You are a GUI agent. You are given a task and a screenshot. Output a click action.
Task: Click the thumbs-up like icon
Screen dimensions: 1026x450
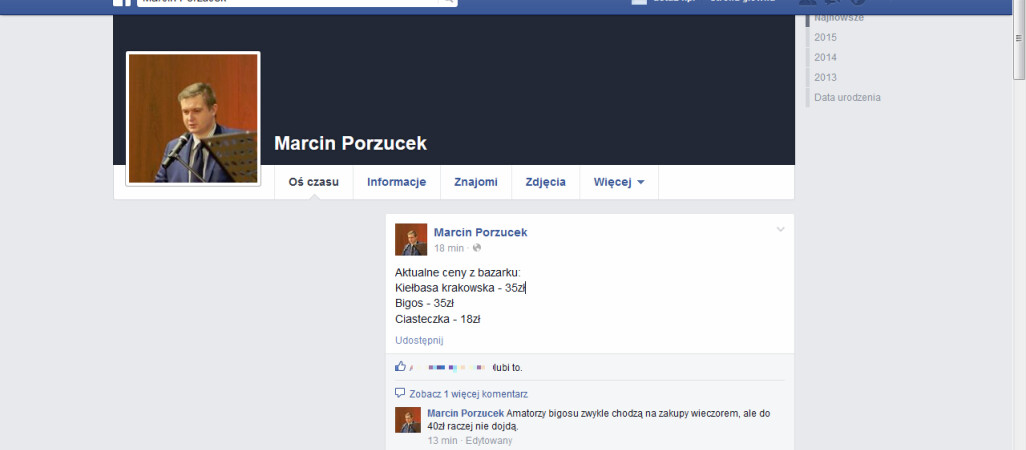[x=400, y=366]
